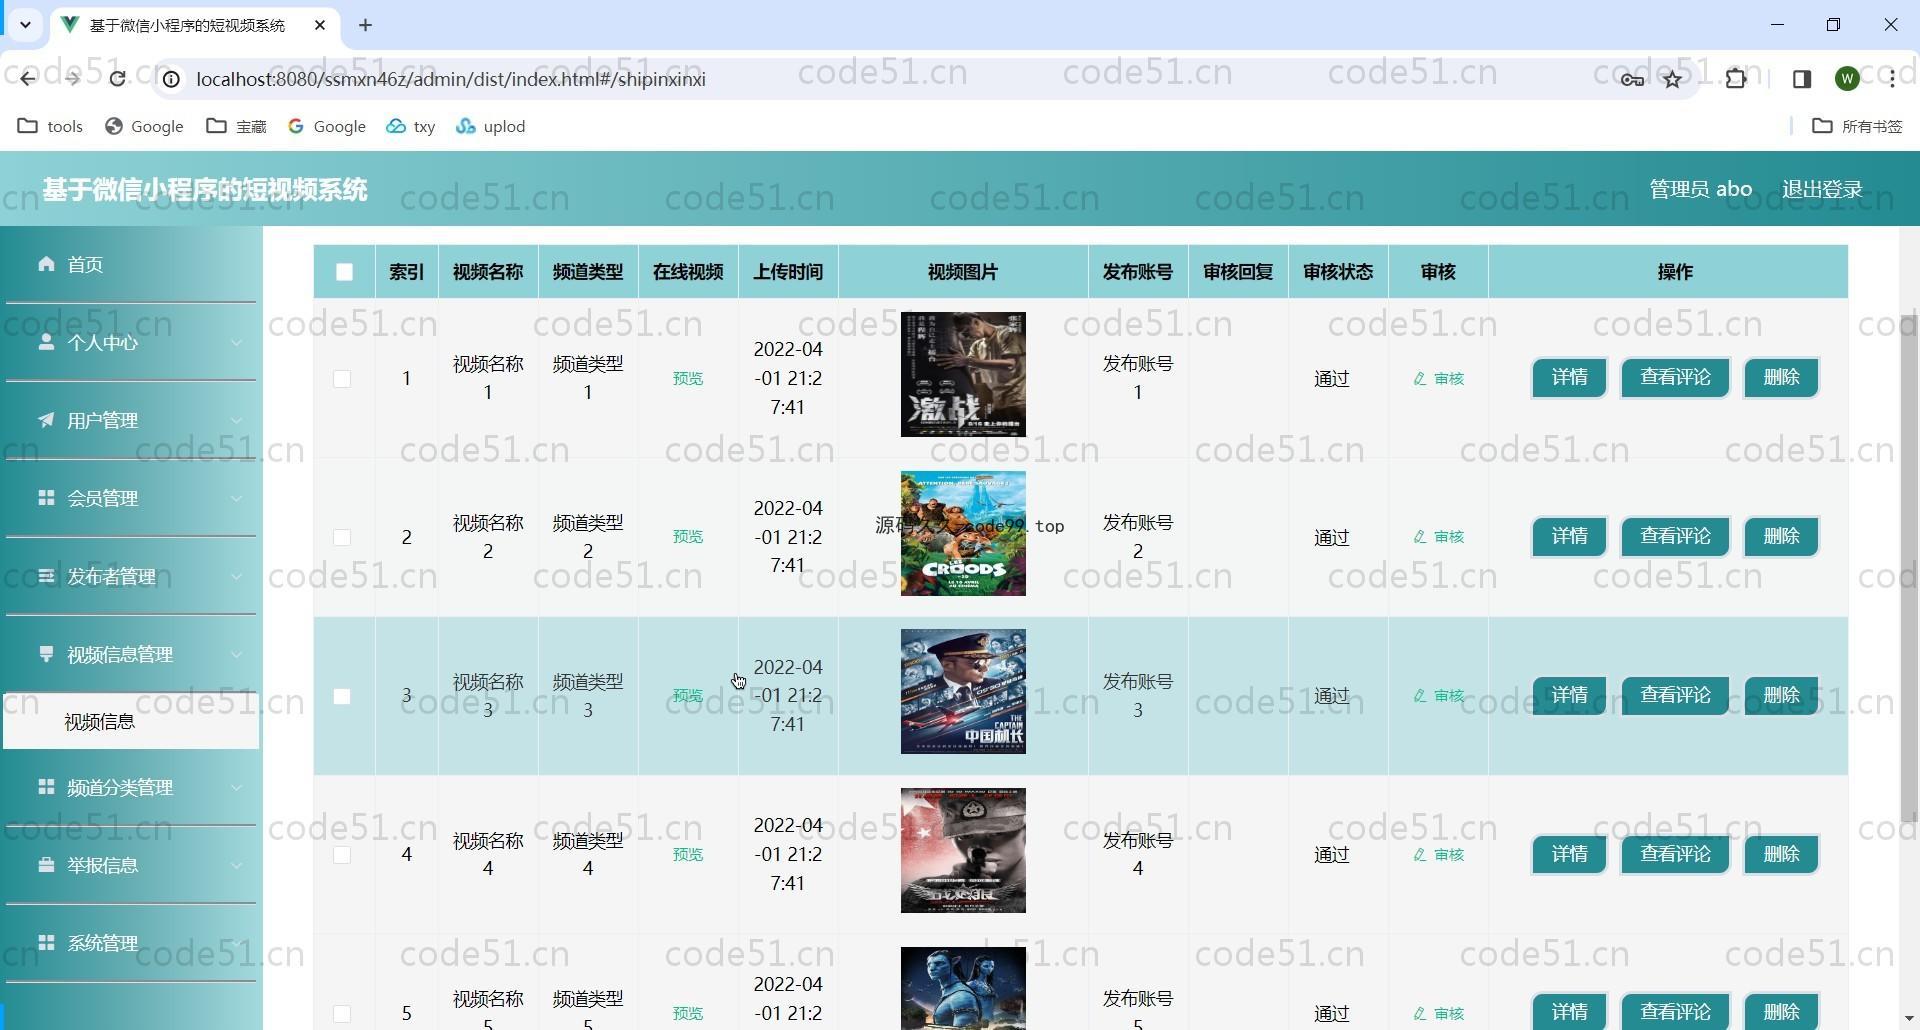Open the txy cloud bookmark

click(411, 126)
